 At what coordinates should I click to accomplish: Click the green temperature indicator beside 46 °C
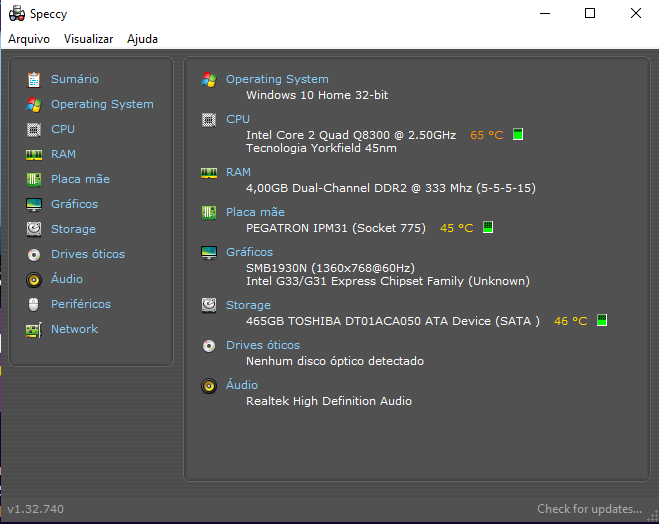coord(602,320)
